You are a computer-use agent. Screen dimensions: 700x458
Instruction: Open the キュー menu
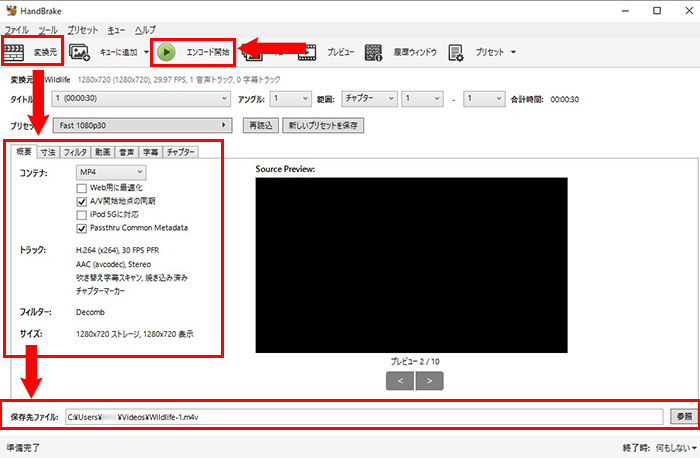pos(116,30)
